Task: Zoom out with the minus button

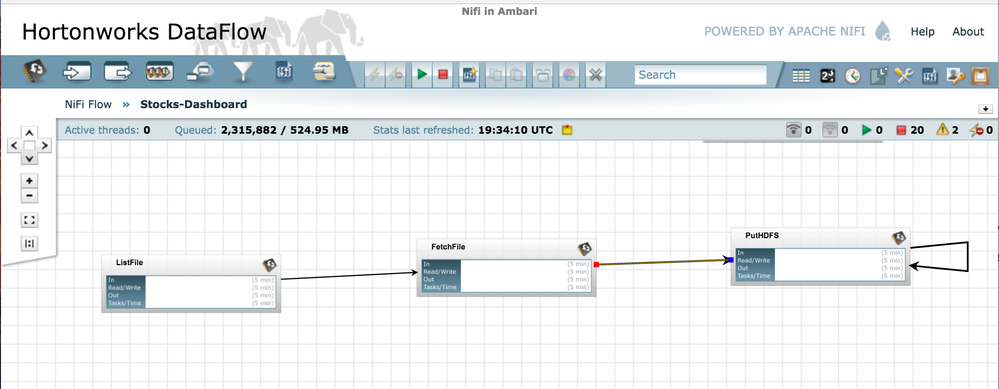Action: (x=29, y=196)
